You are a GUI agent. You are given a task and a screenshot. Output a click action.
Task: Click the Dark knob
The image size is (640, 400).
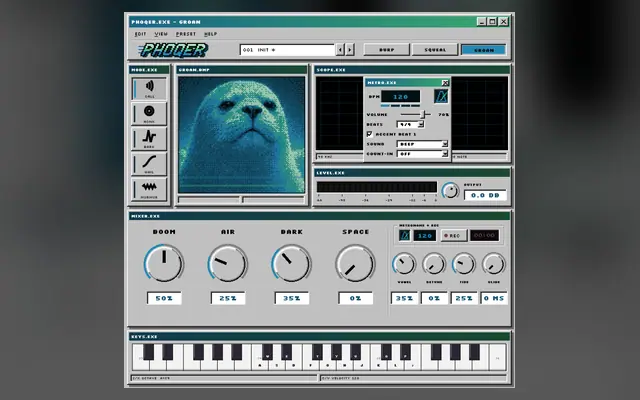[291, 264]
